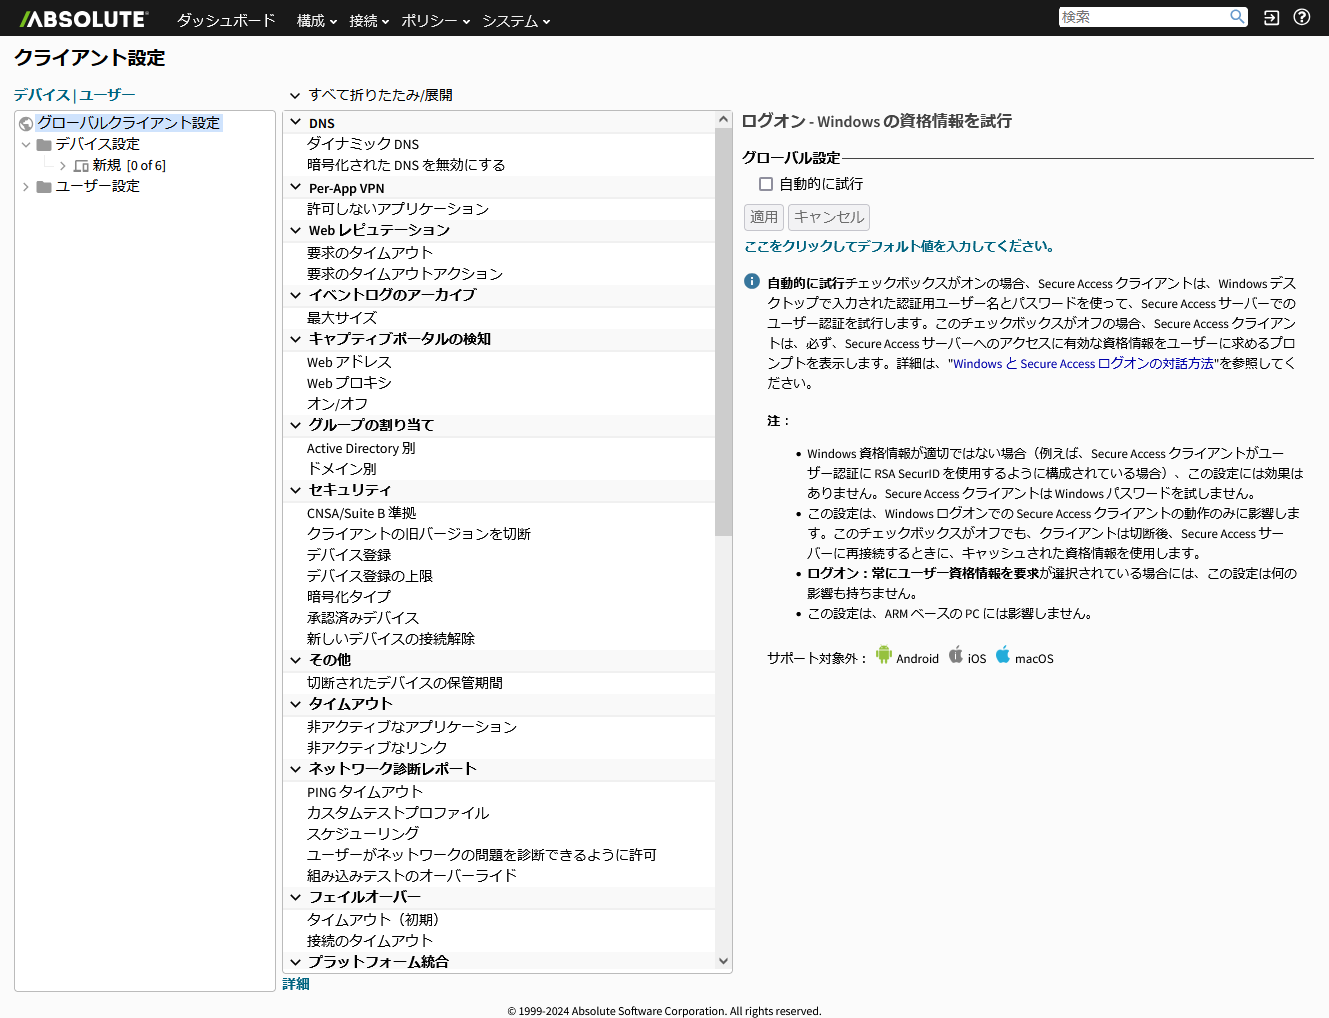1329x1018 pixels.
Task: Select 要求のタイムアウトアクション setting
Action: coord(405,274)
